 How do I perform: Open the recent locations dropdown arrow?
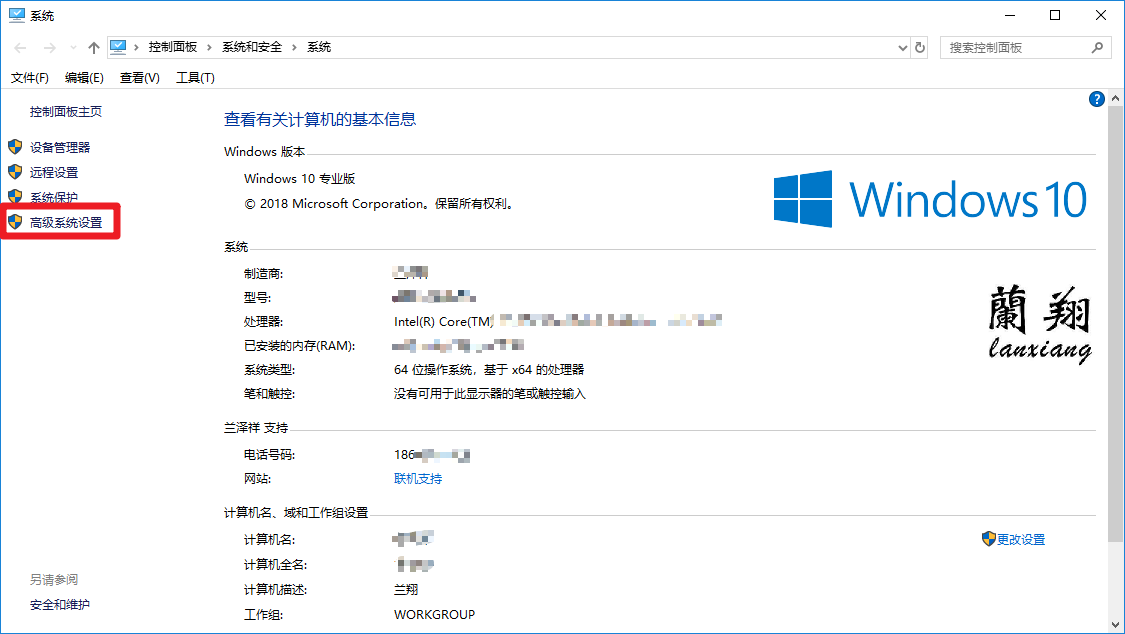73,48
